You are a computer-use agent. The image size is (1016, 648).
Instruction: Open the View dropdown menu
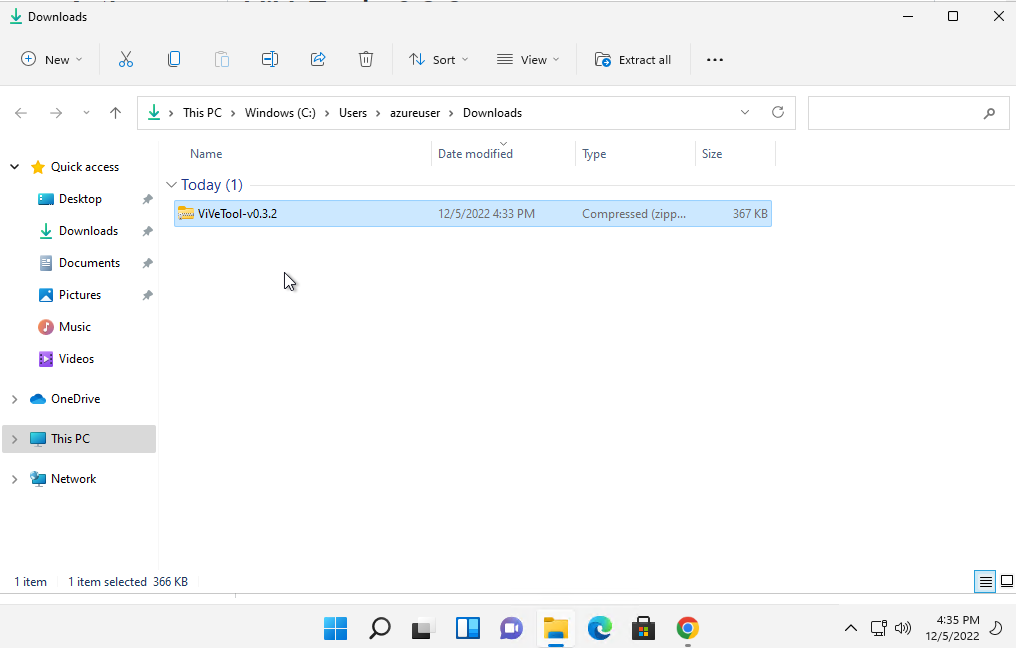coord(527,60)
